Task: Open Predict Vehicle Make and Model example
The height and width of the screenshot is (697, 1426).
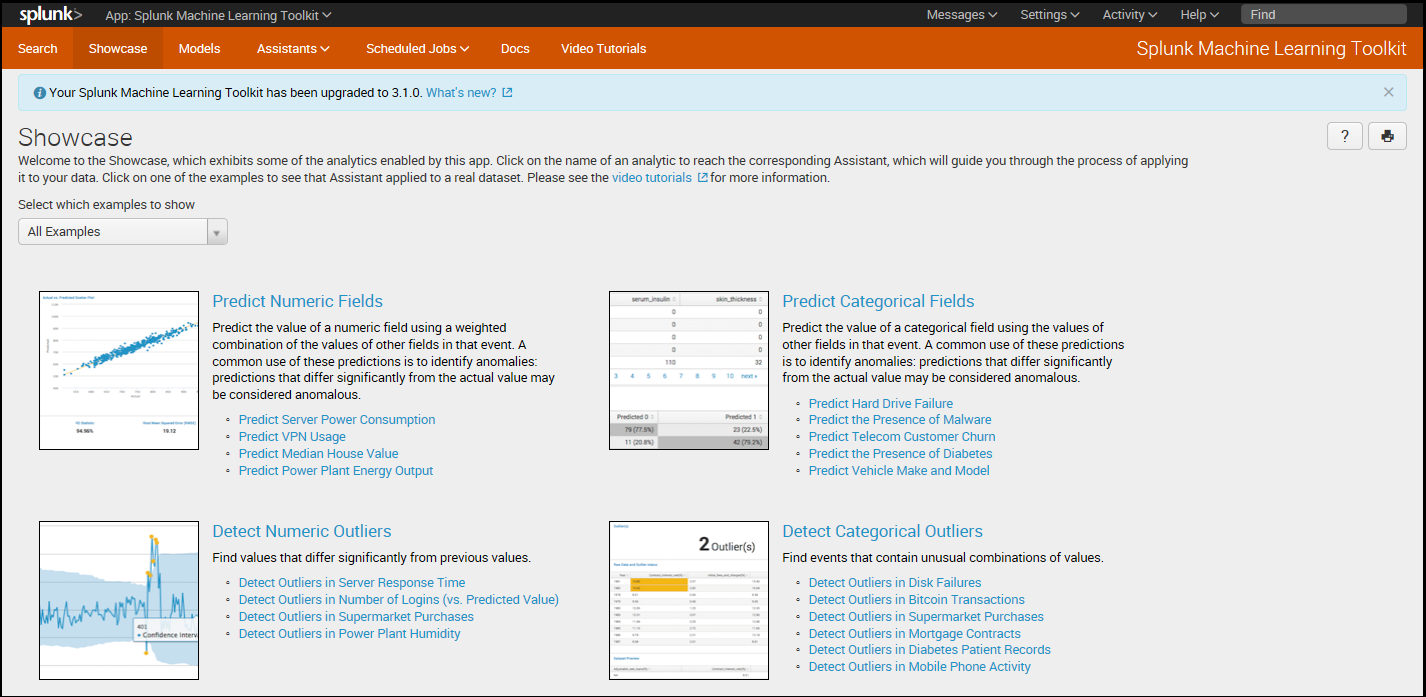Action: [899, 471]
